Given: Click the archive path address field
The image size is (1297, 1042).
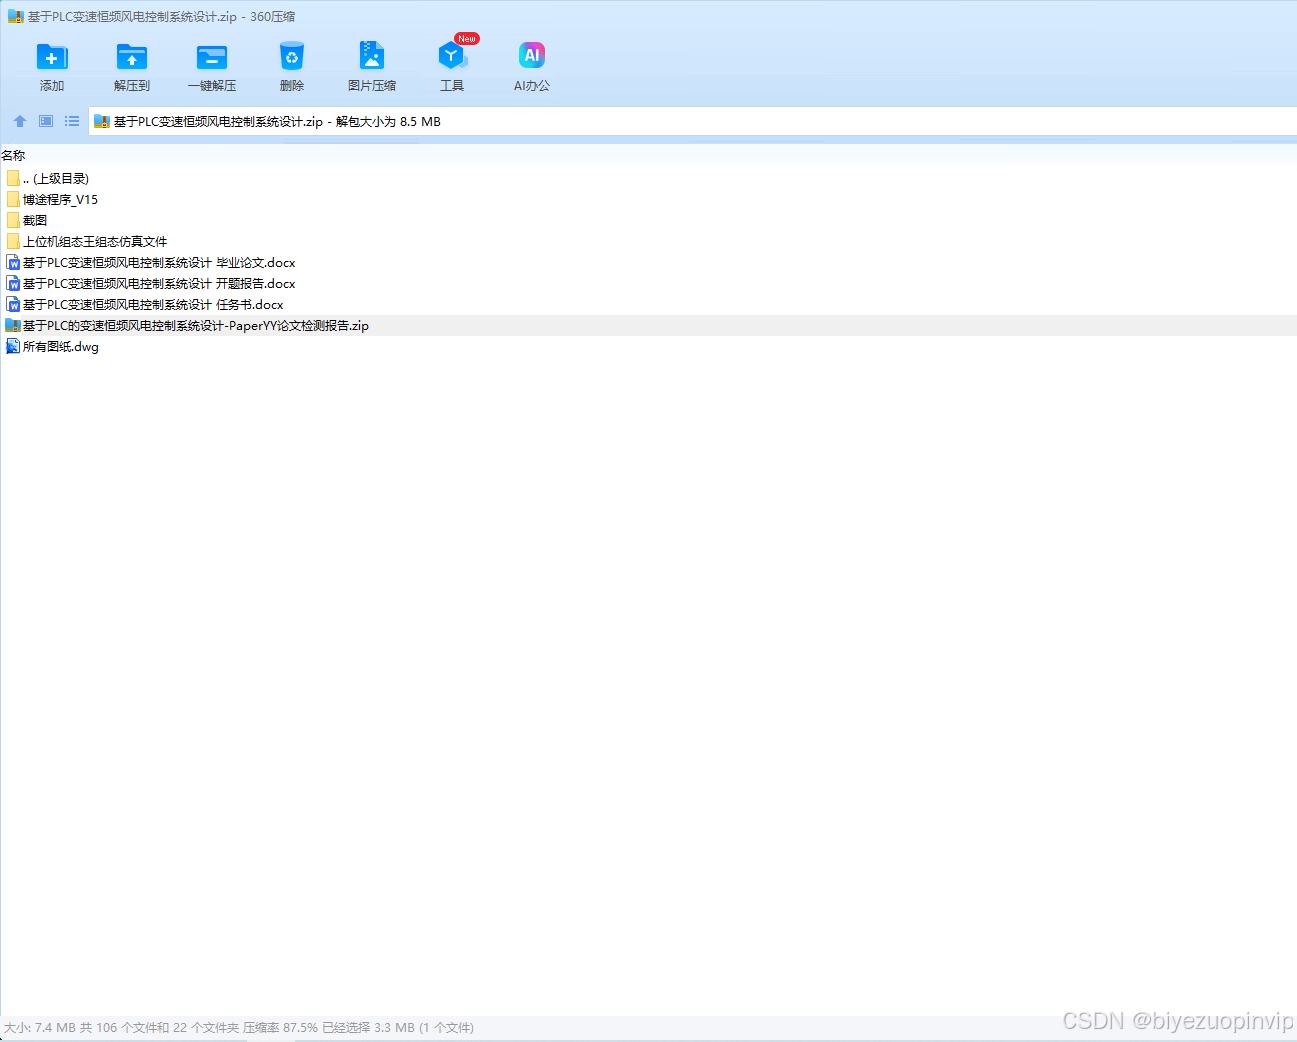Looking at the screenshot, I should tap(692, 121).
